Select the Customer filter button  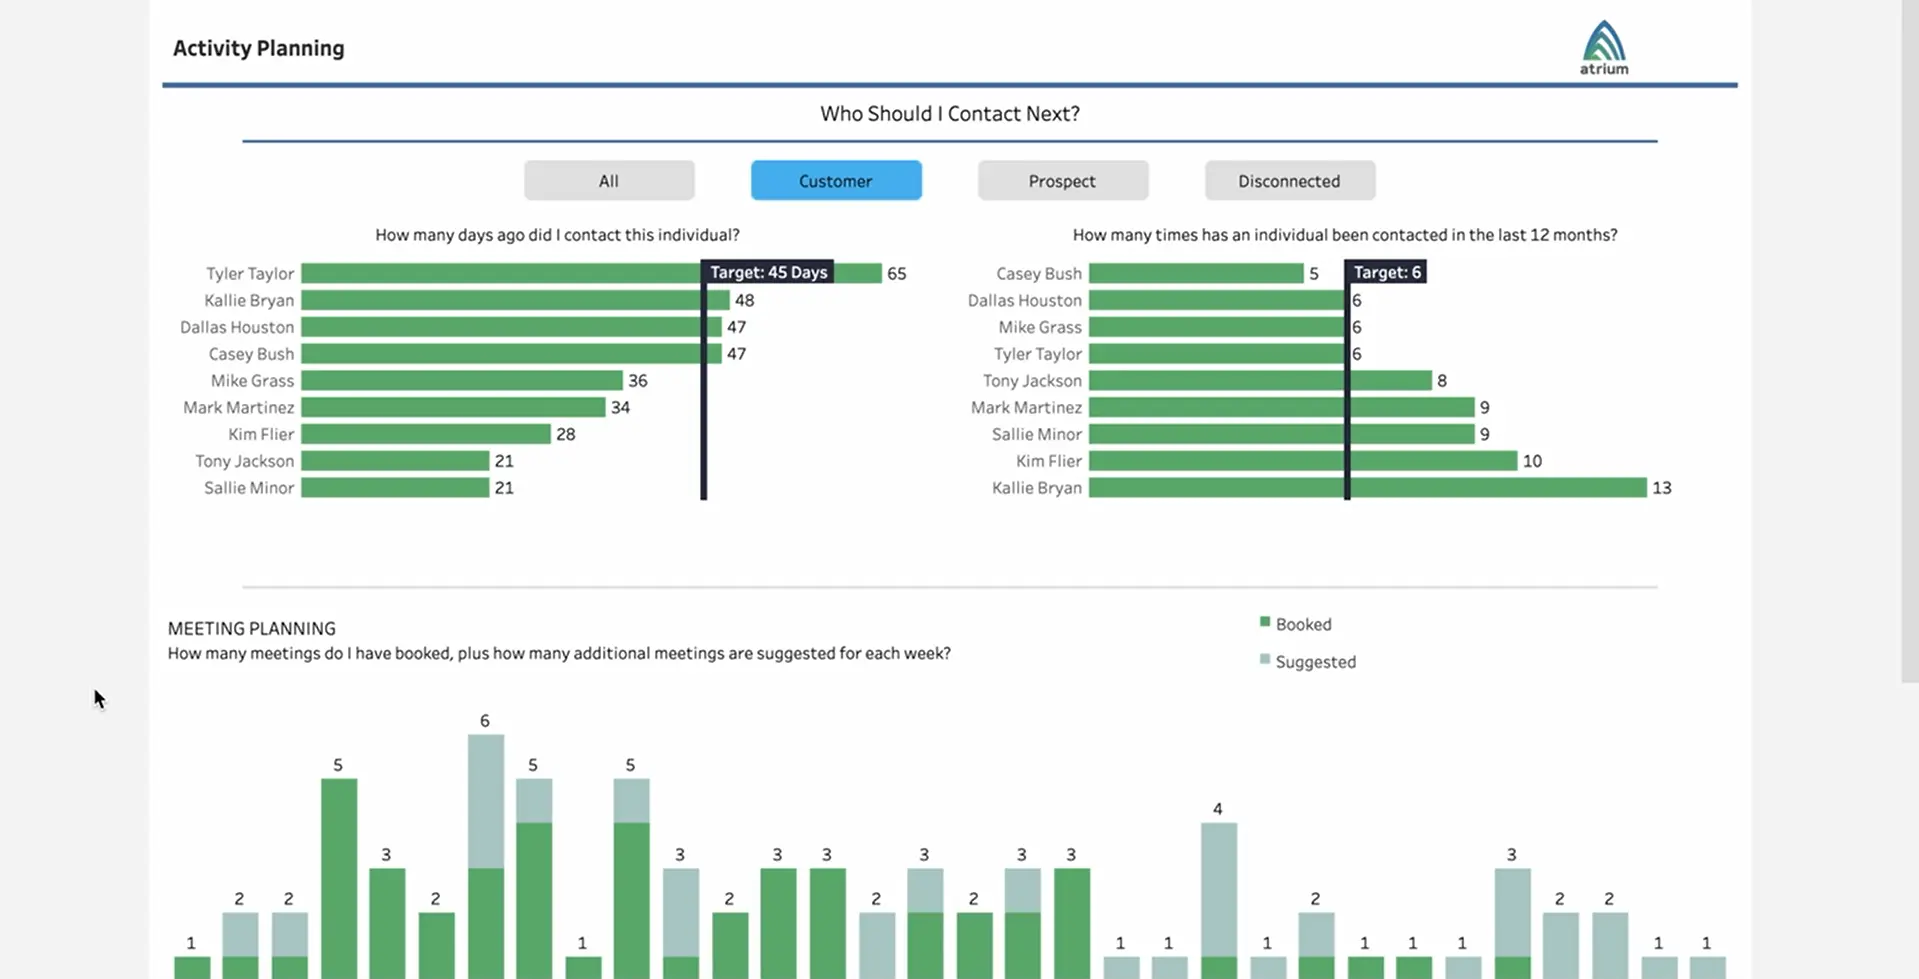835,180
